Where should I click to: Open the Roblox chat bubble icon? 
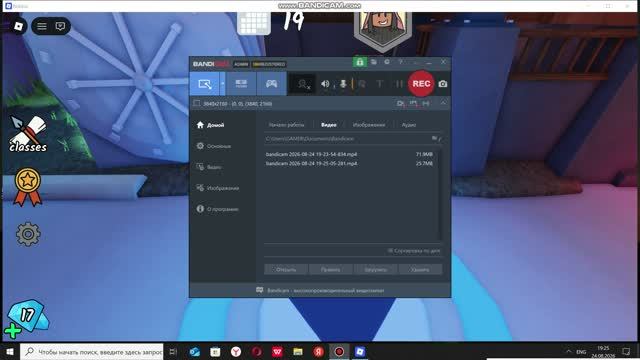tap(60, 26)
